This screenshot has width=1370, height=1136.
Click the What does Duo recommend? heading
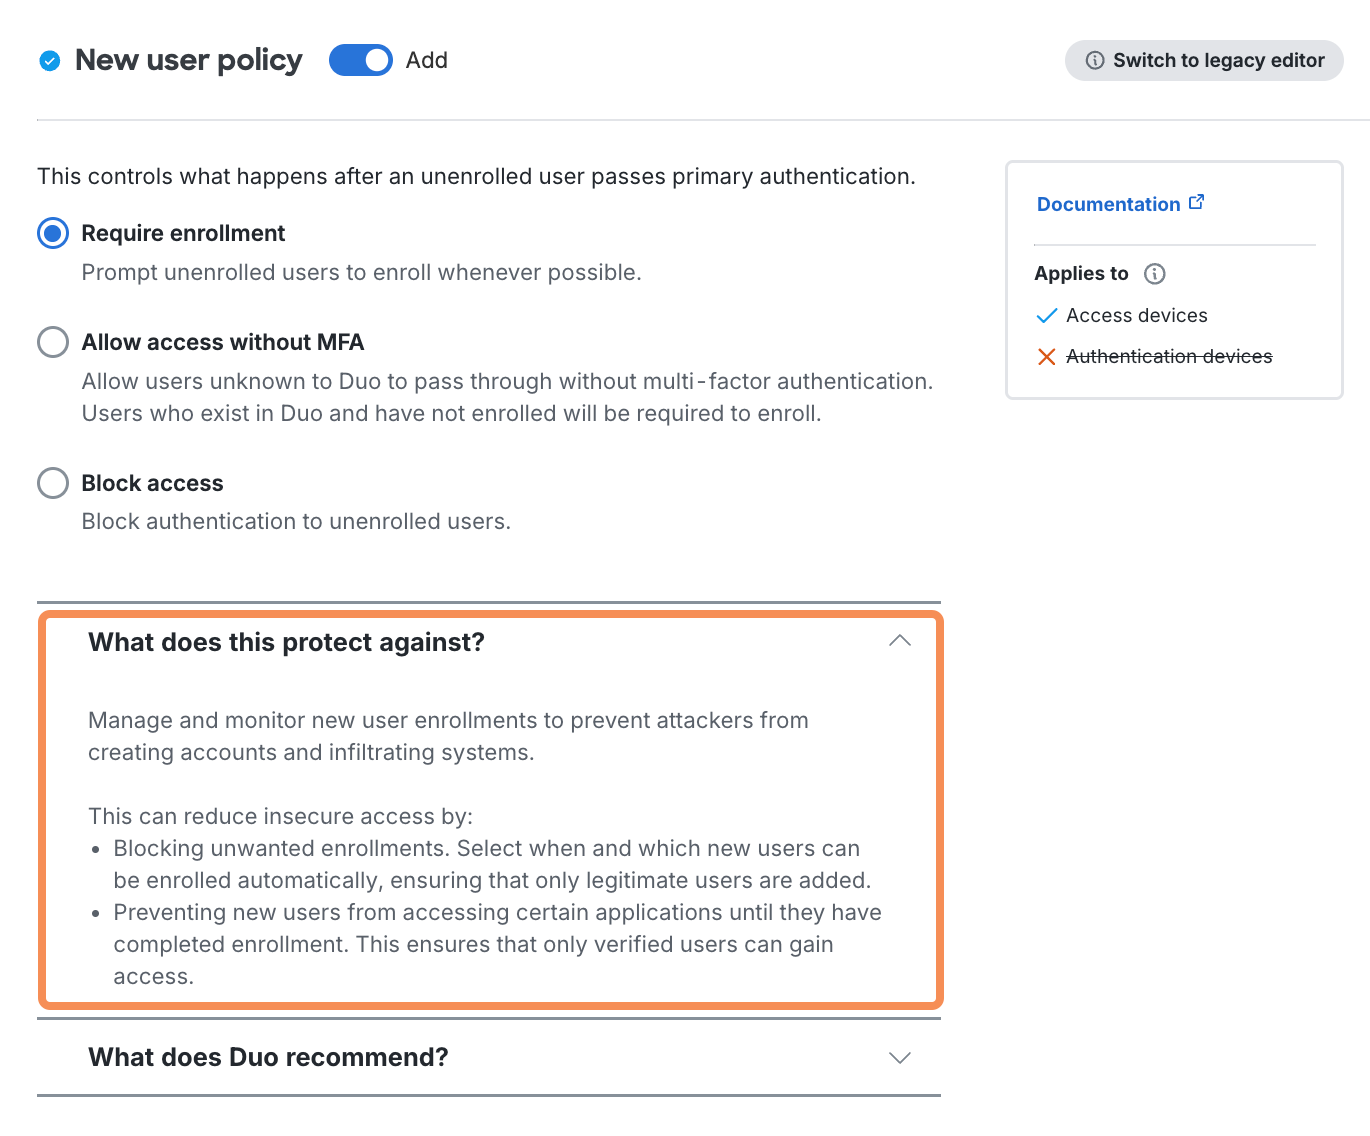[268, 1057]
